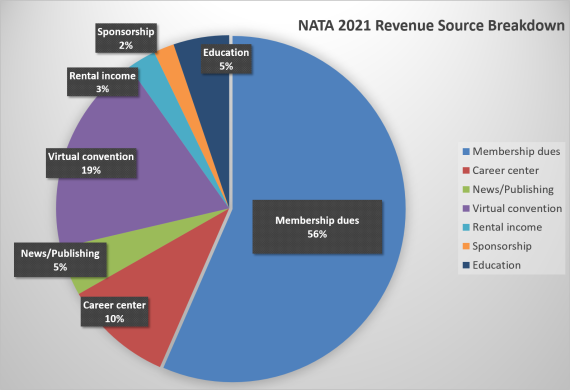Click the Rental income teal legend swatch
This screenshot has height=390, width=570.
pos(466,227)
